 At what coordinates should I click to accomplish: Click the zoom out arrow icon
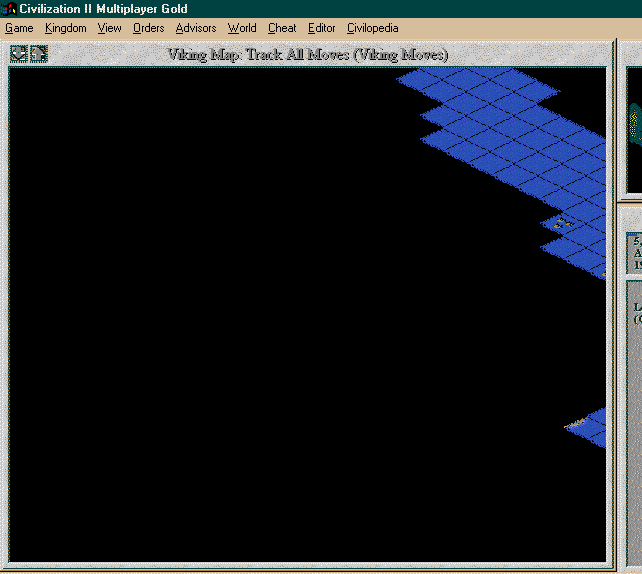coord(19,54)
